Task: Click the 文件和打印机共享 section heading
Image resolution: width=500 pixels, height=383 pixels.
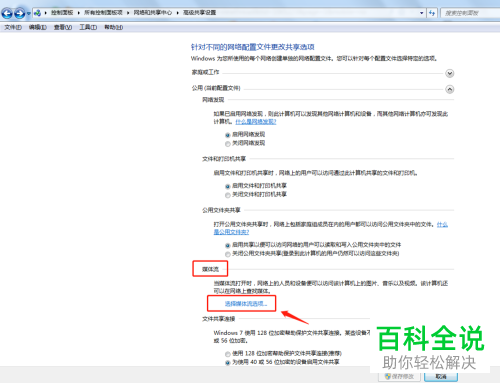Action: (x=224, y=159)
